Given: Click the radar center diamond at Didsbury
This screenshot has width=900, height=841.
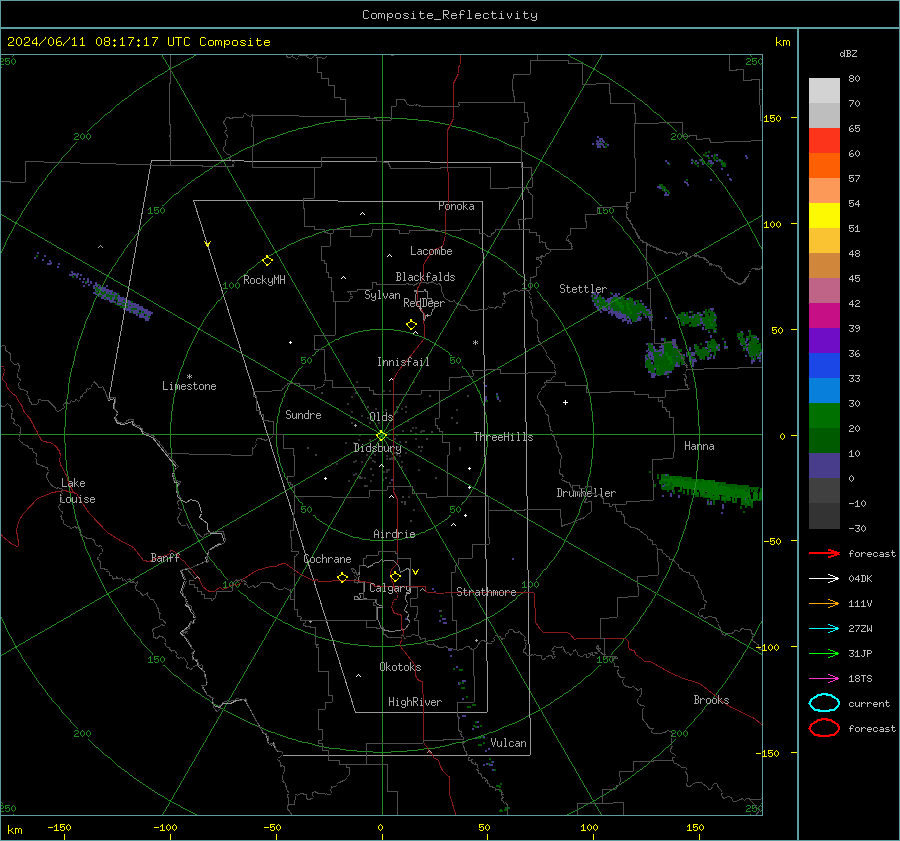Looking at the screenshot, I should pos(381,436).
